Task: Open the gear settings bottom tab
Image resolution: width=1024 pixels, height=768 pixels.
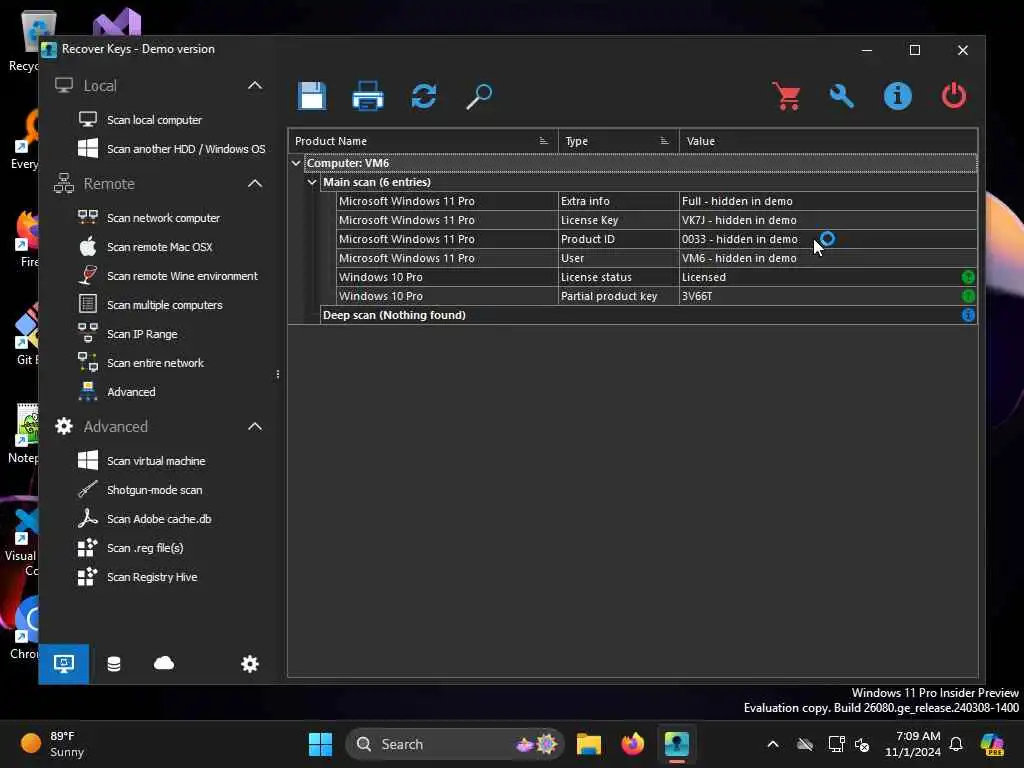Action: point(249,664)
